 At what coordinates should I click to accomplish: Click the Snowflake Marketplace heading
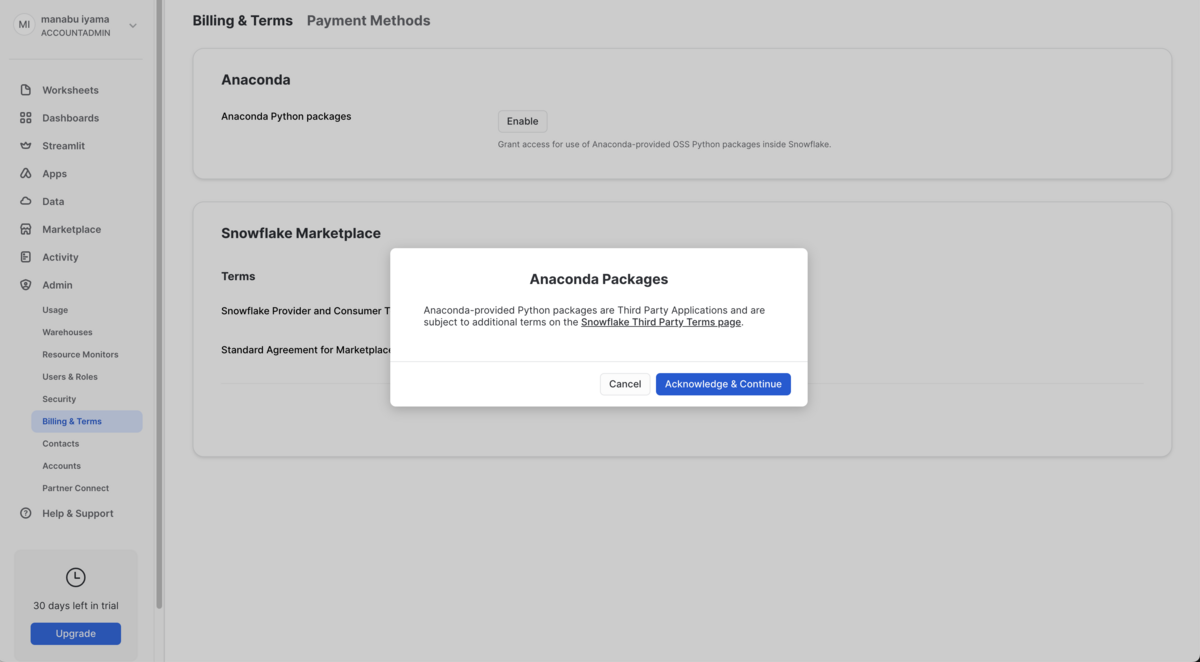click(301, 233)
